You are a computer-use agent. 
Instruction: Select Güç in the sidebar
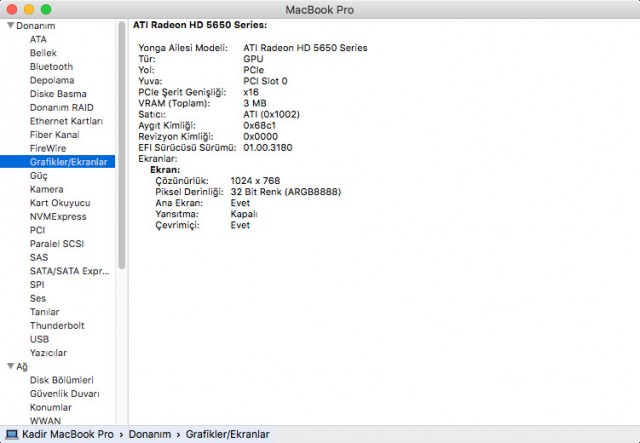tap(39, 175)
